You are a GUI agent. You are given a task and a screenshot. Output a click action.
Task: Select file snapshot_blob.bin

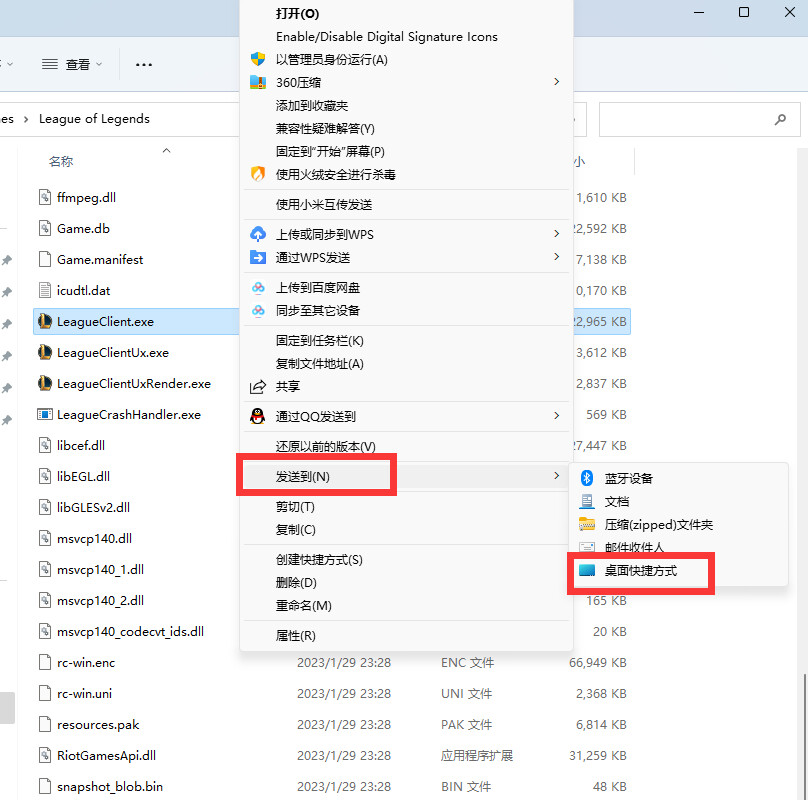(110, 786)
